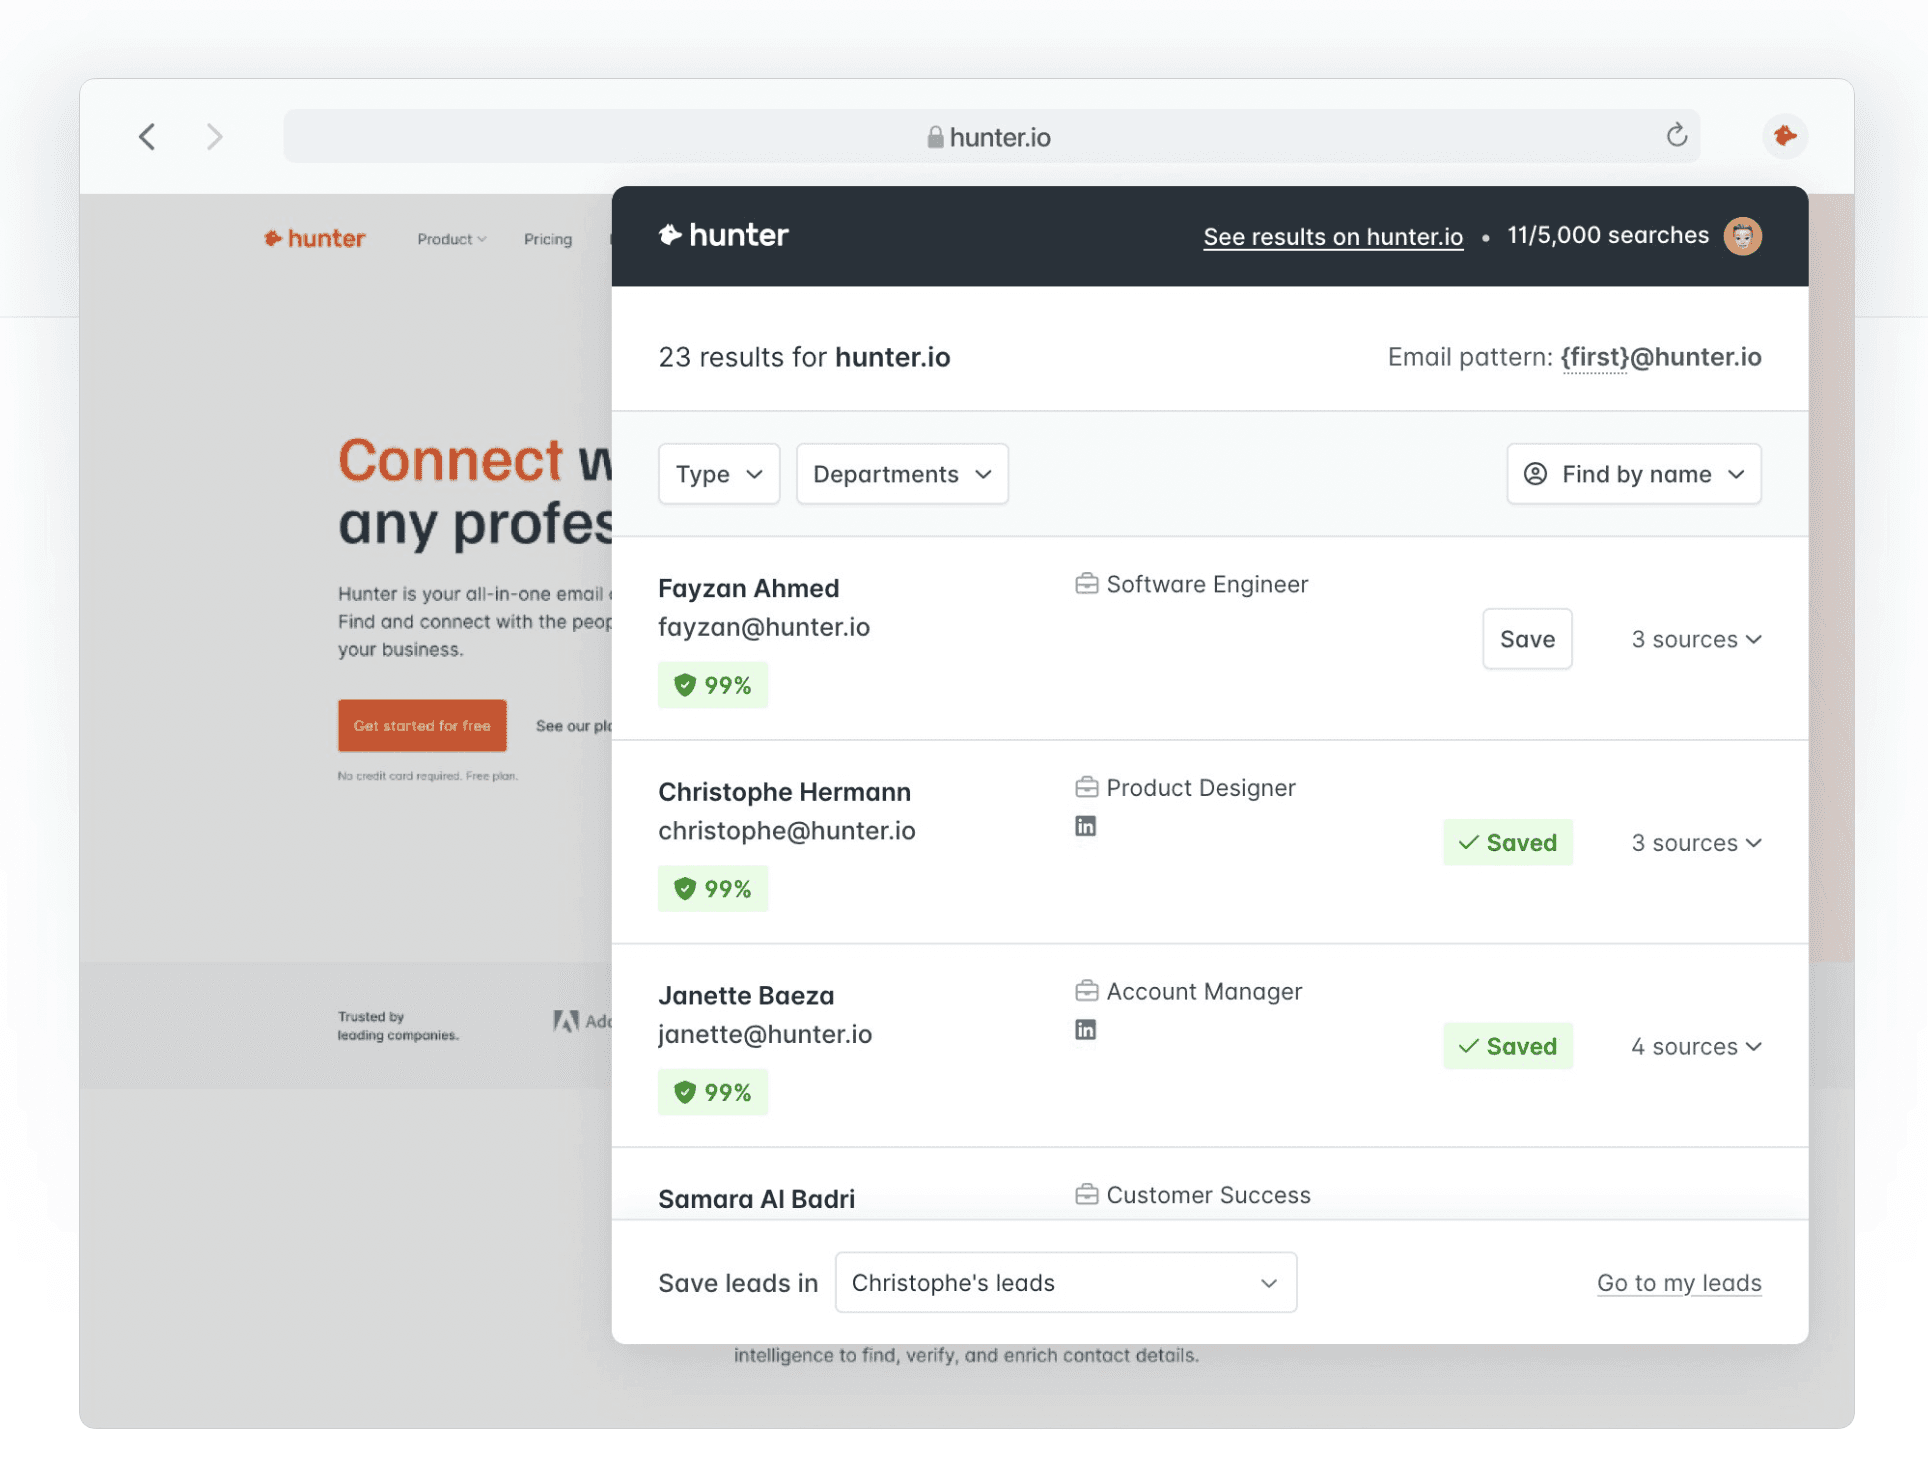Open the Product menu on the background website
Viewport: 1928px width, 1460px height.
coord(452,239)
